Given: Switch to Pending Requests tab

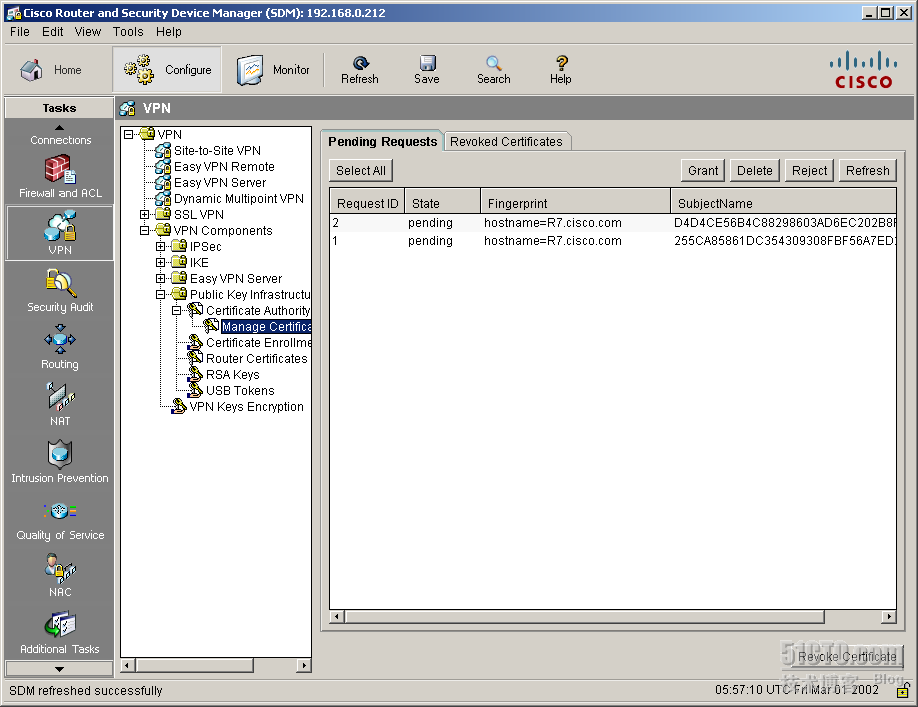Looking at the screenshot, I should (x=382, y=141).
